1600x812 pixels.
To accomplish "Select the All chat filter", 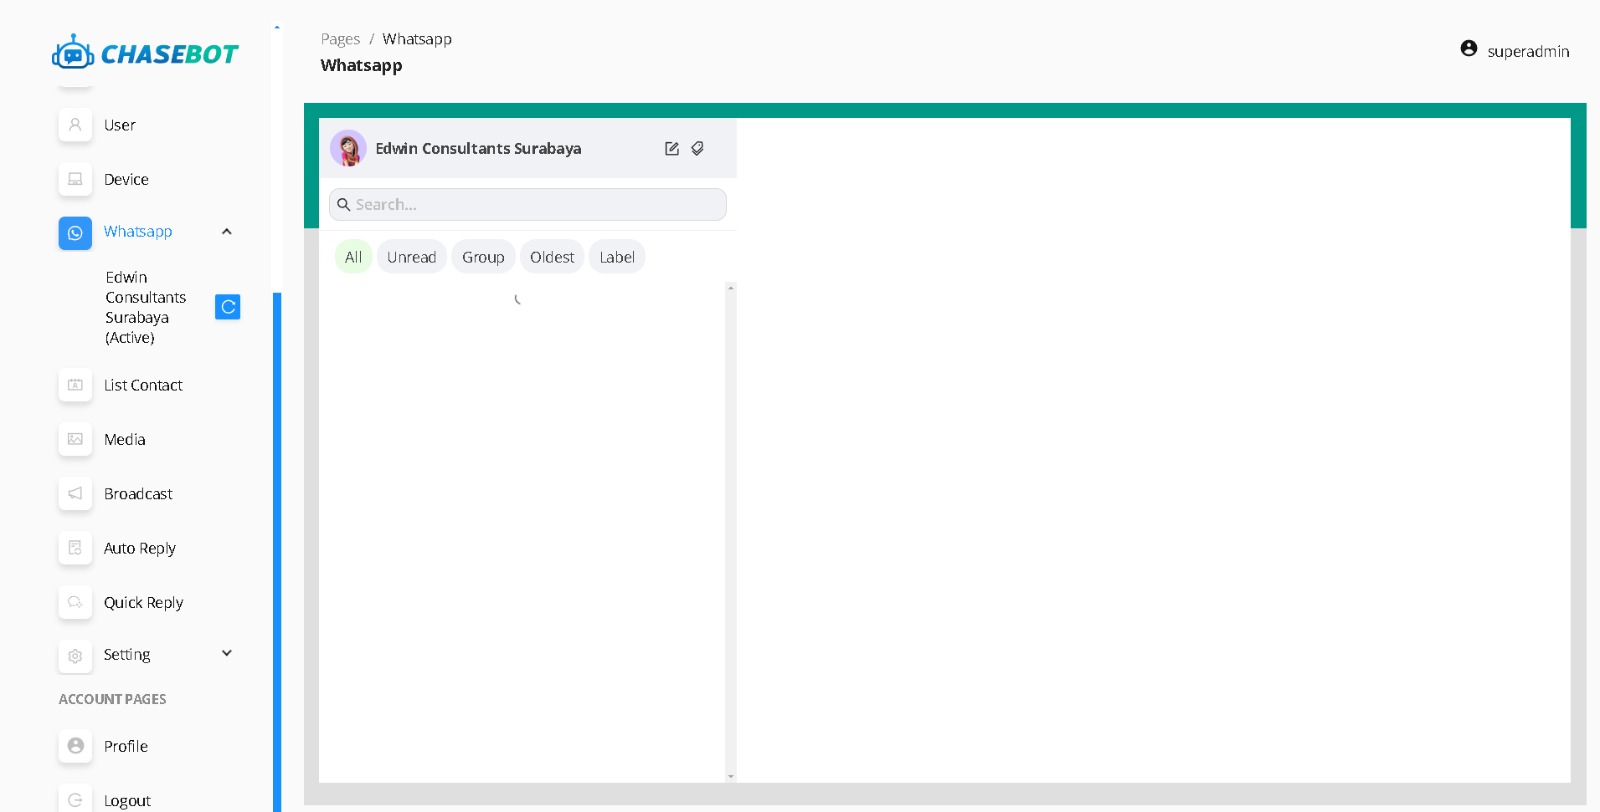I will [x=353, y=257].
